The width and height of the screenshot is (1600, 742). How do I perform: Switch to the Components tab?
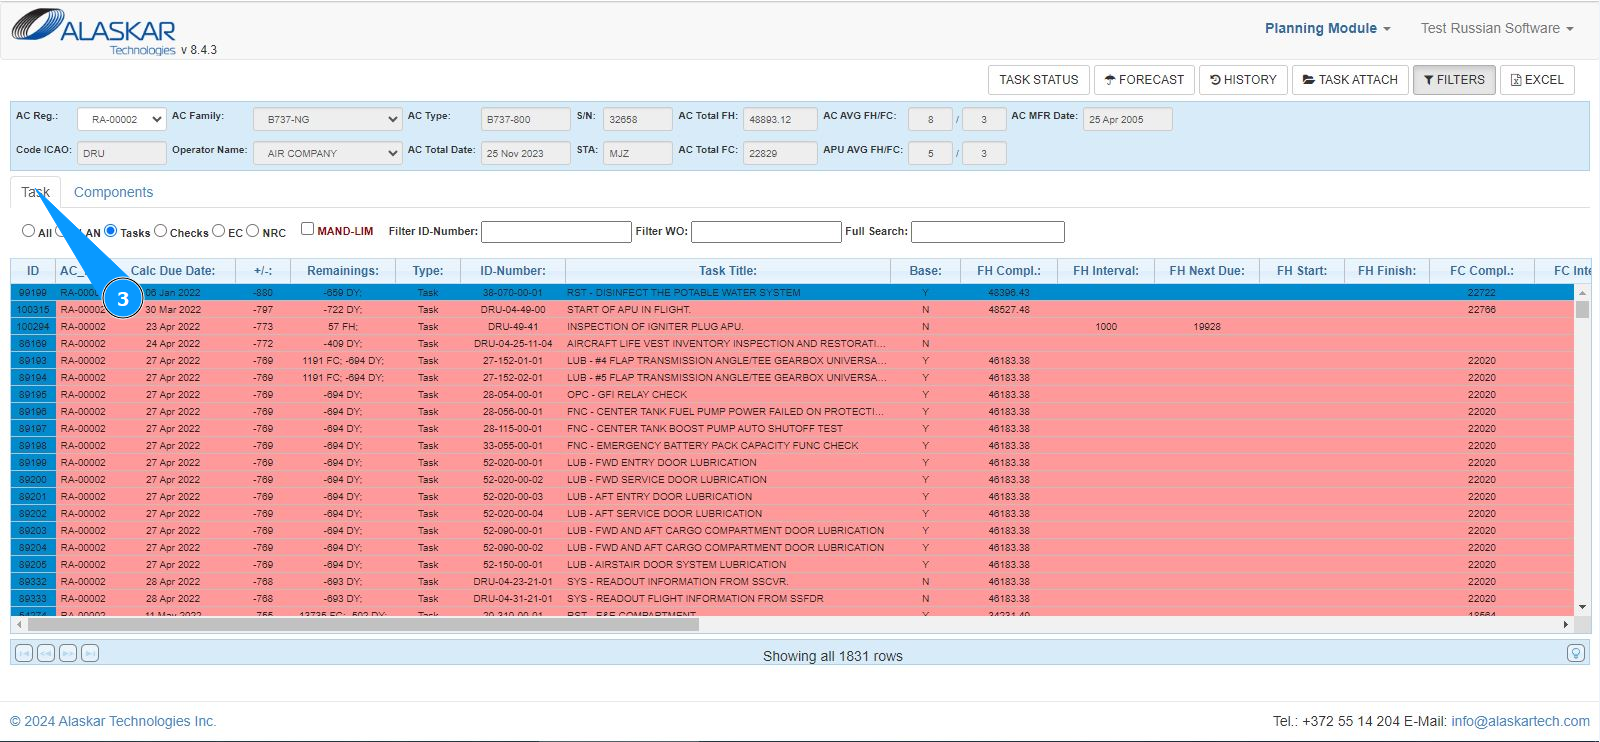[x=113, y=192]
